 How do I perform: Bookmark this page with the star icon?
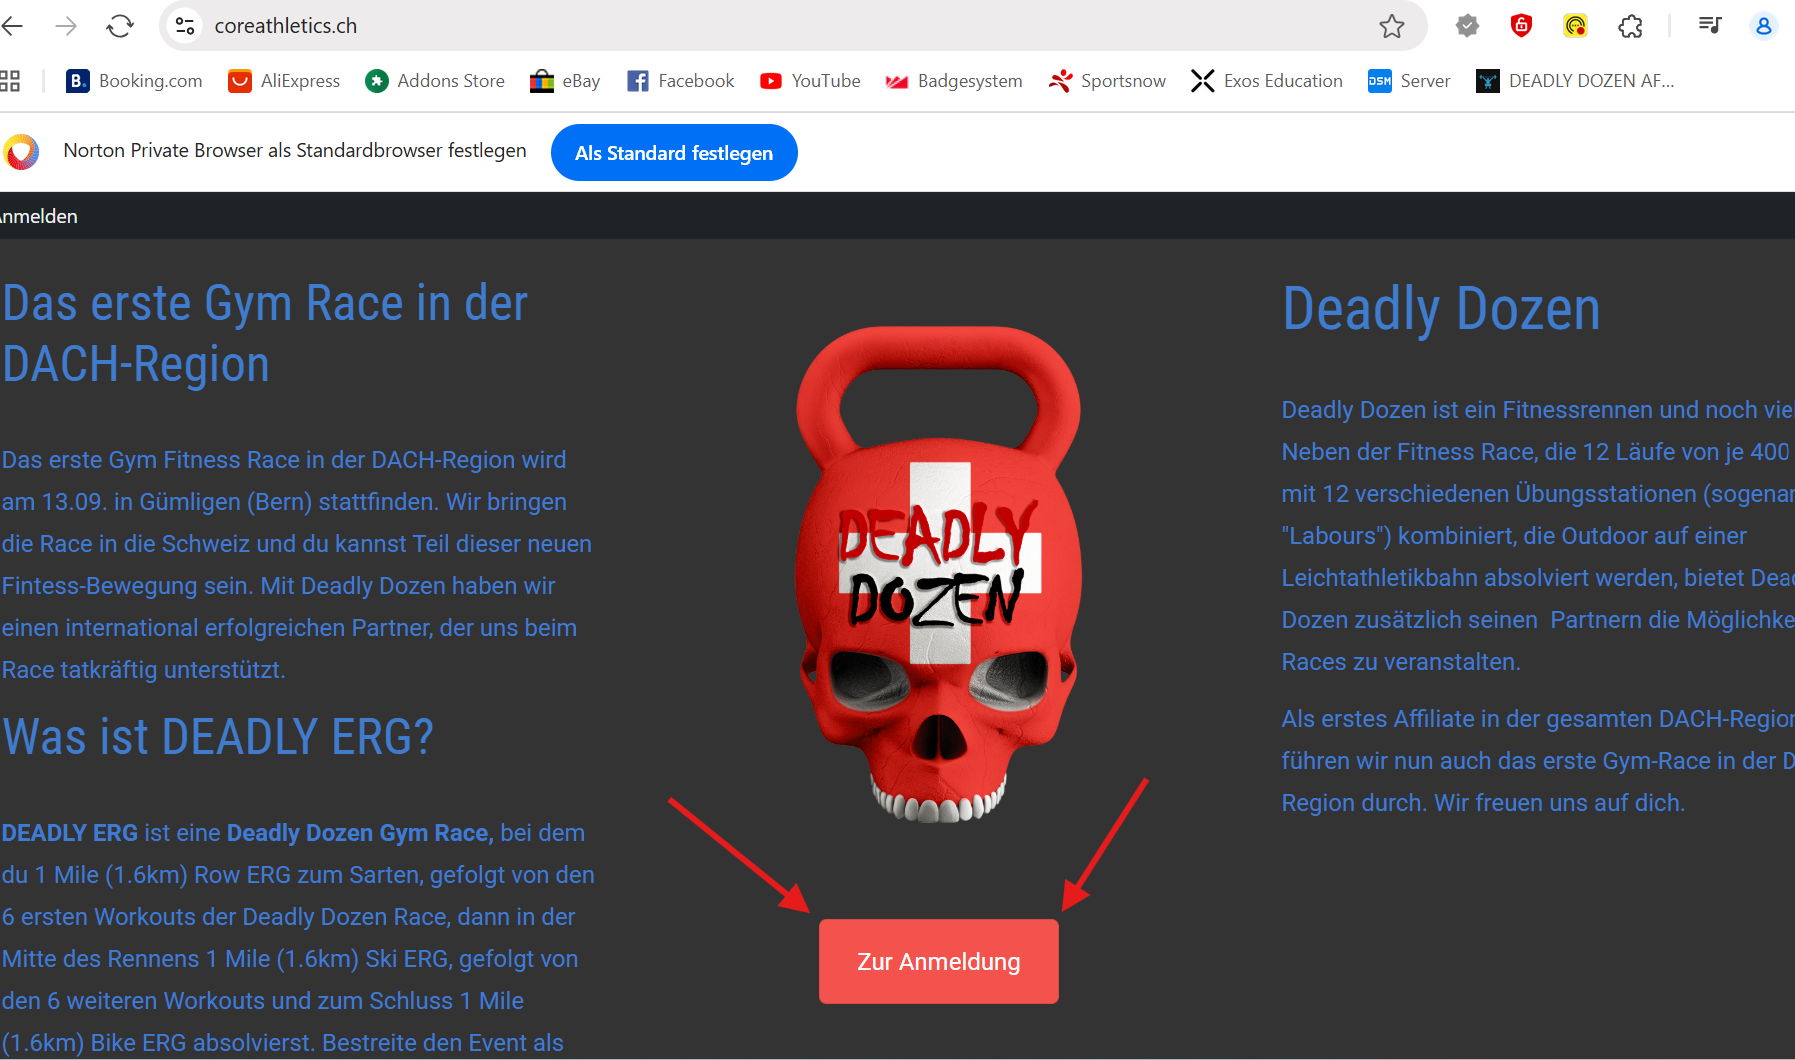1392,26
